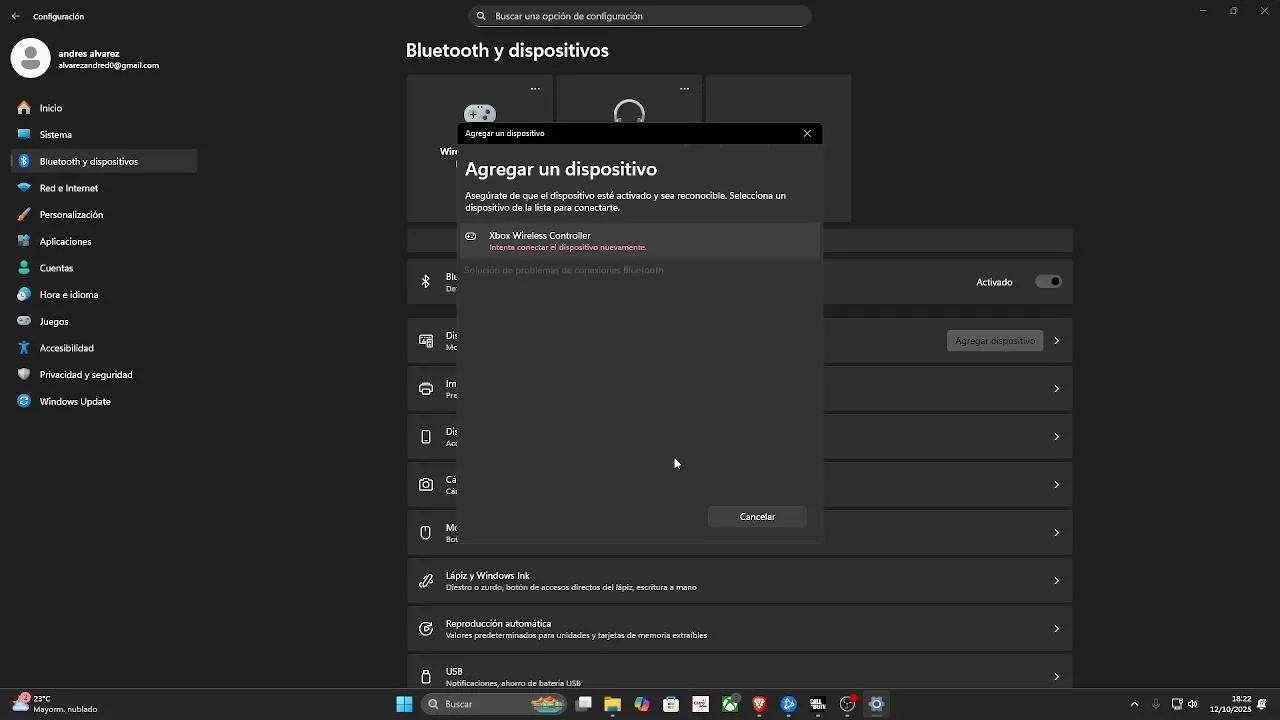The width and height of the screenshot is (1280, 720).
Task: Expand the Agregar dispositivo row chevron
Action: click(x=1056, y=341)
